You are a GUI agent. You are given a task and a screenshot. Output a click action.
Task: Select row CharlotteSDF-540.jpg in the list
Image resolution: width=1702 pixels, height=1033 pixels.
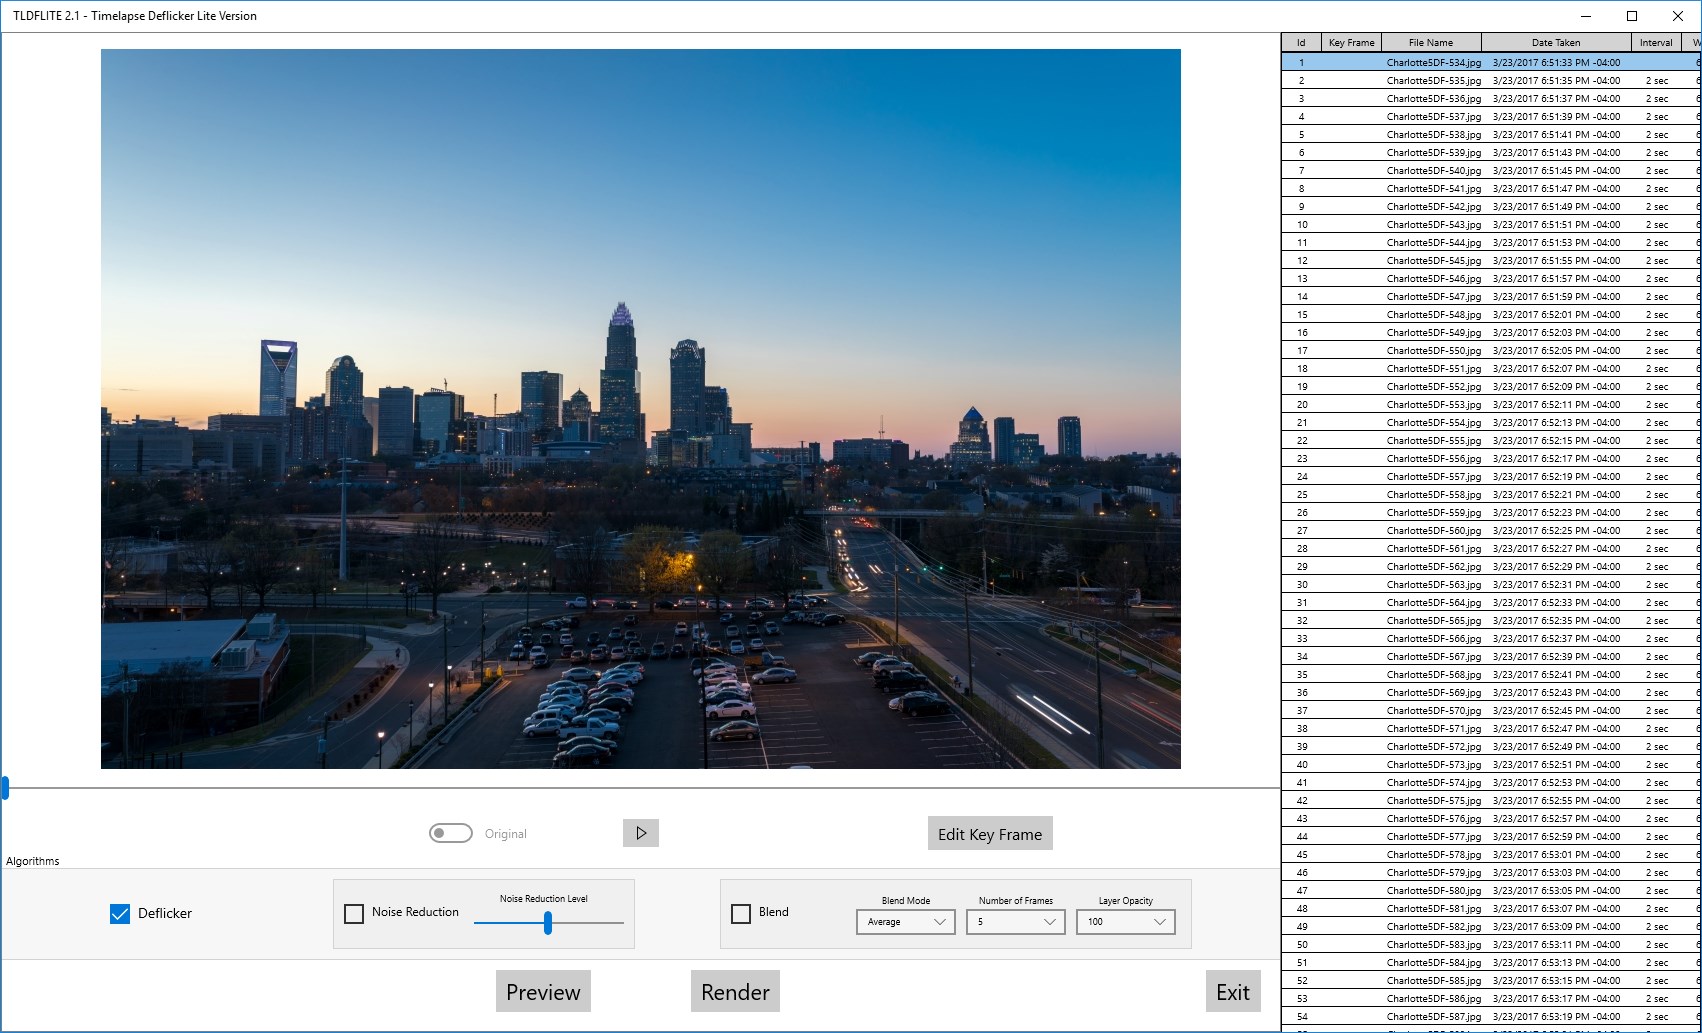coord(1433,171)
